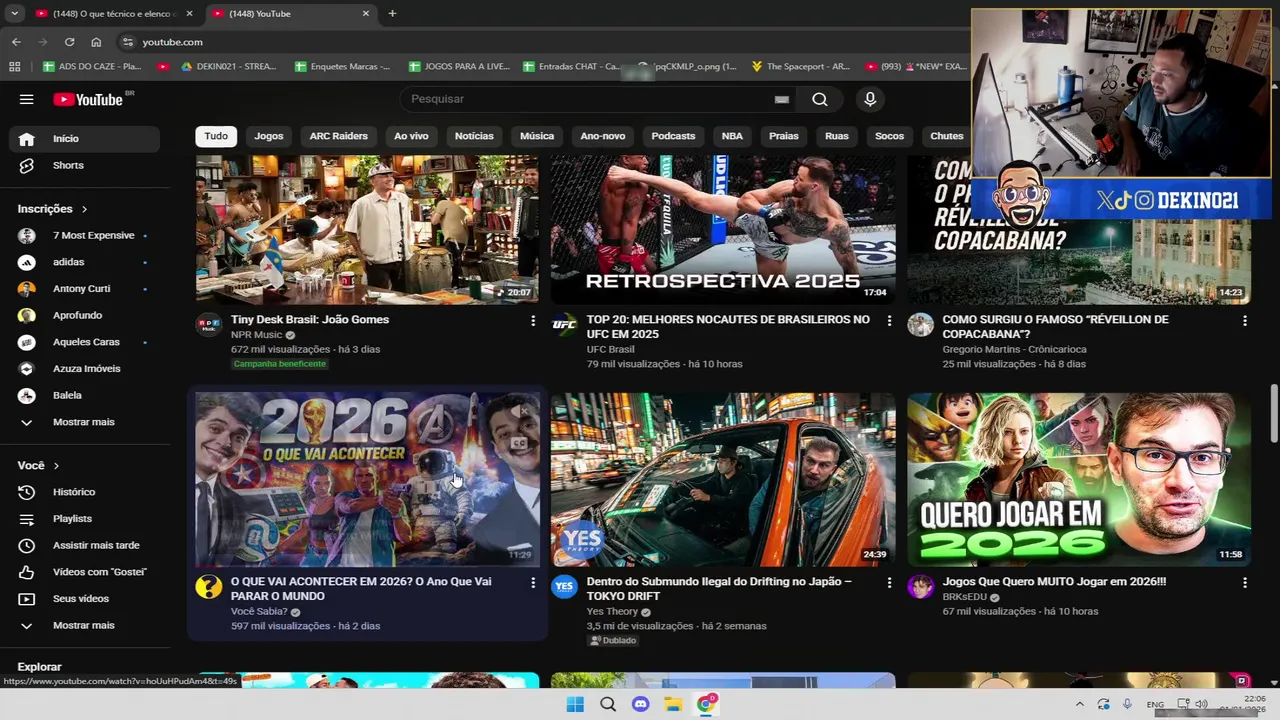Click browser home button
1280x720 pixels.
96,42
